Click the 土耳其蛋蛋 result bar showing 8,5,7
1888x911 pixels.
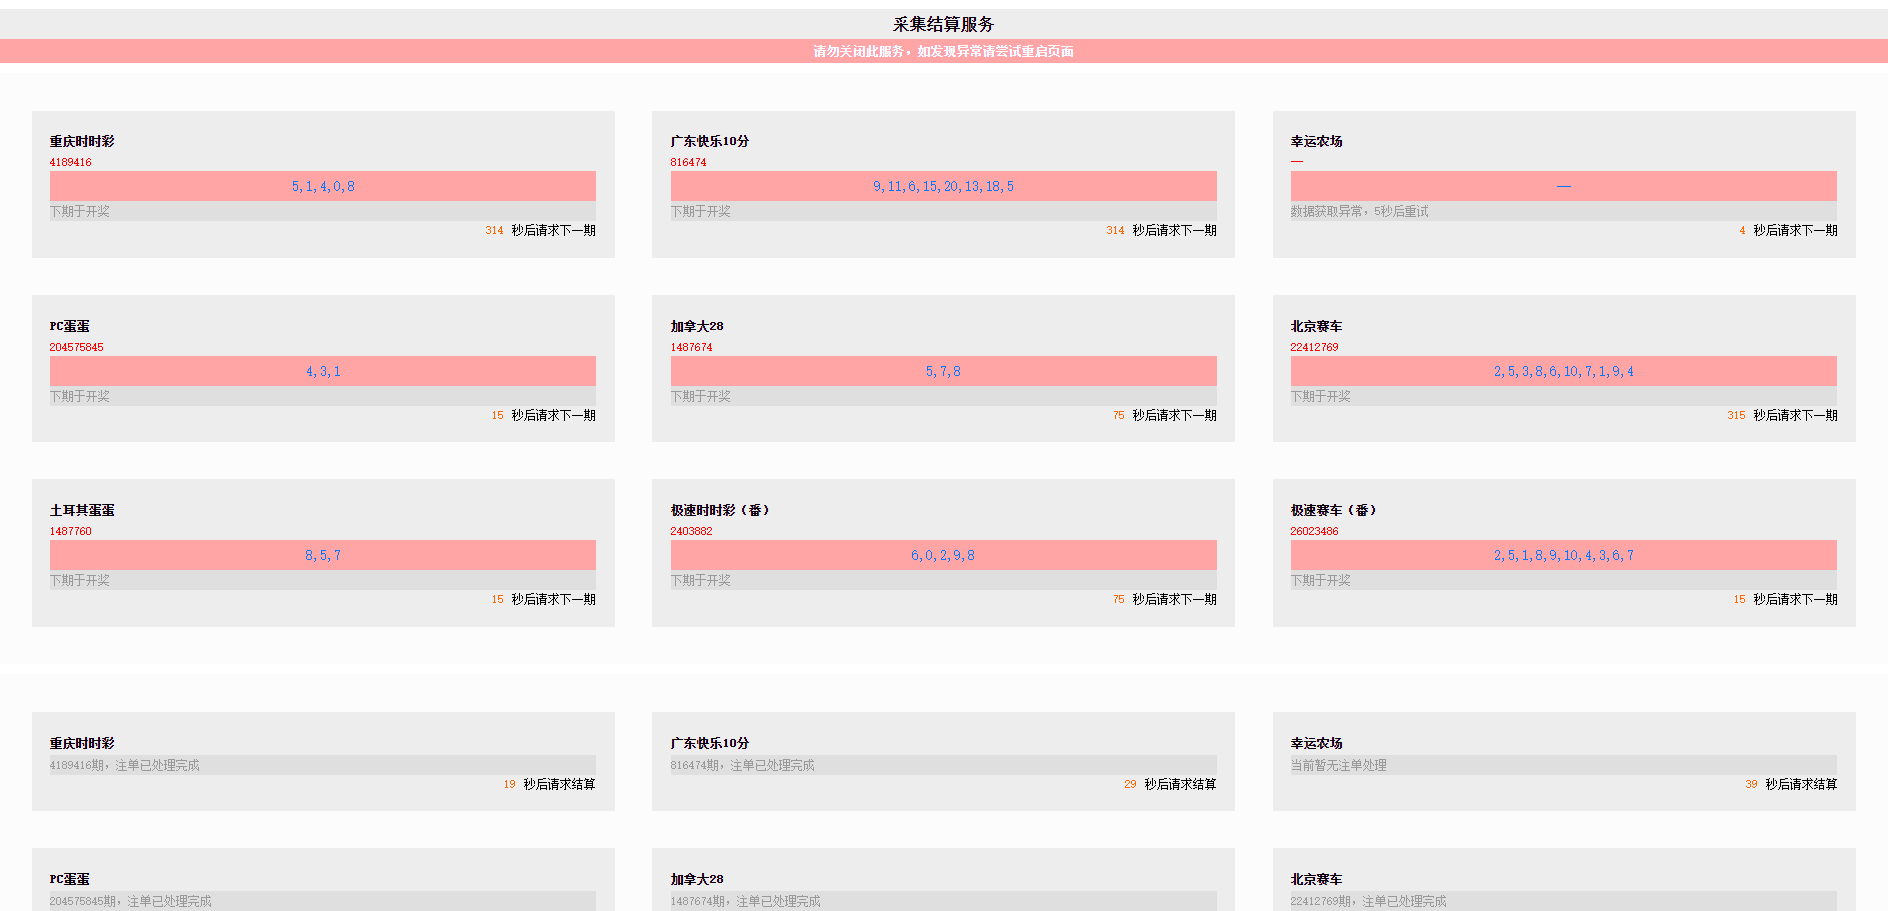[x=323, y=555]
